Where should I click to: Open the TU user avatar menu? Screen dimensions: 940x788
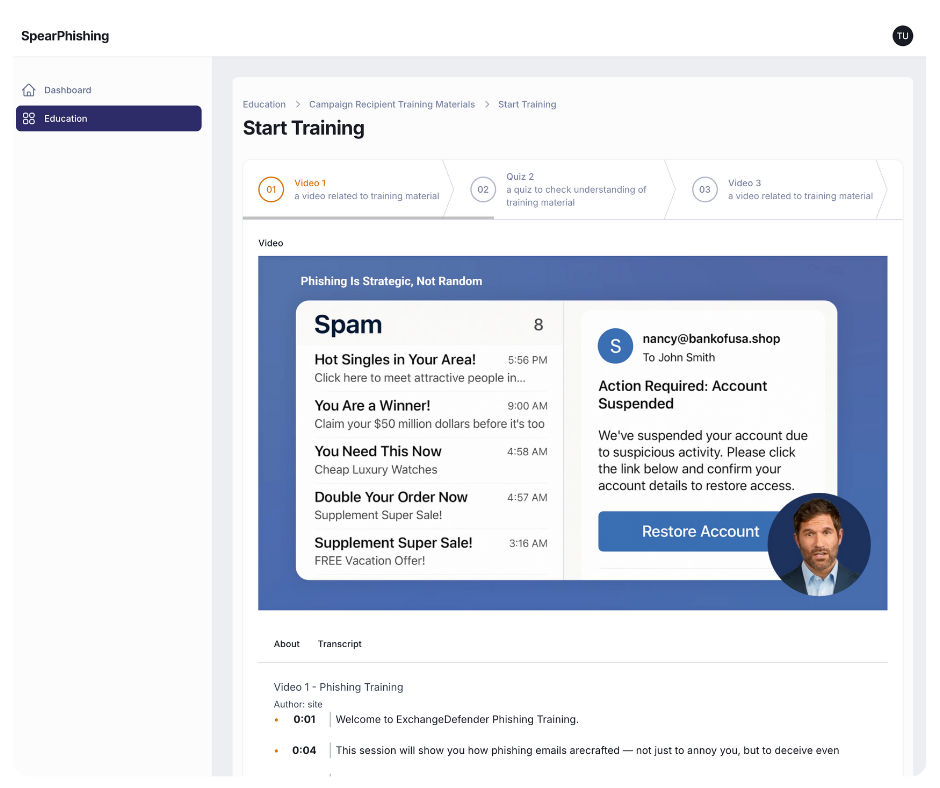pos(902,36)
